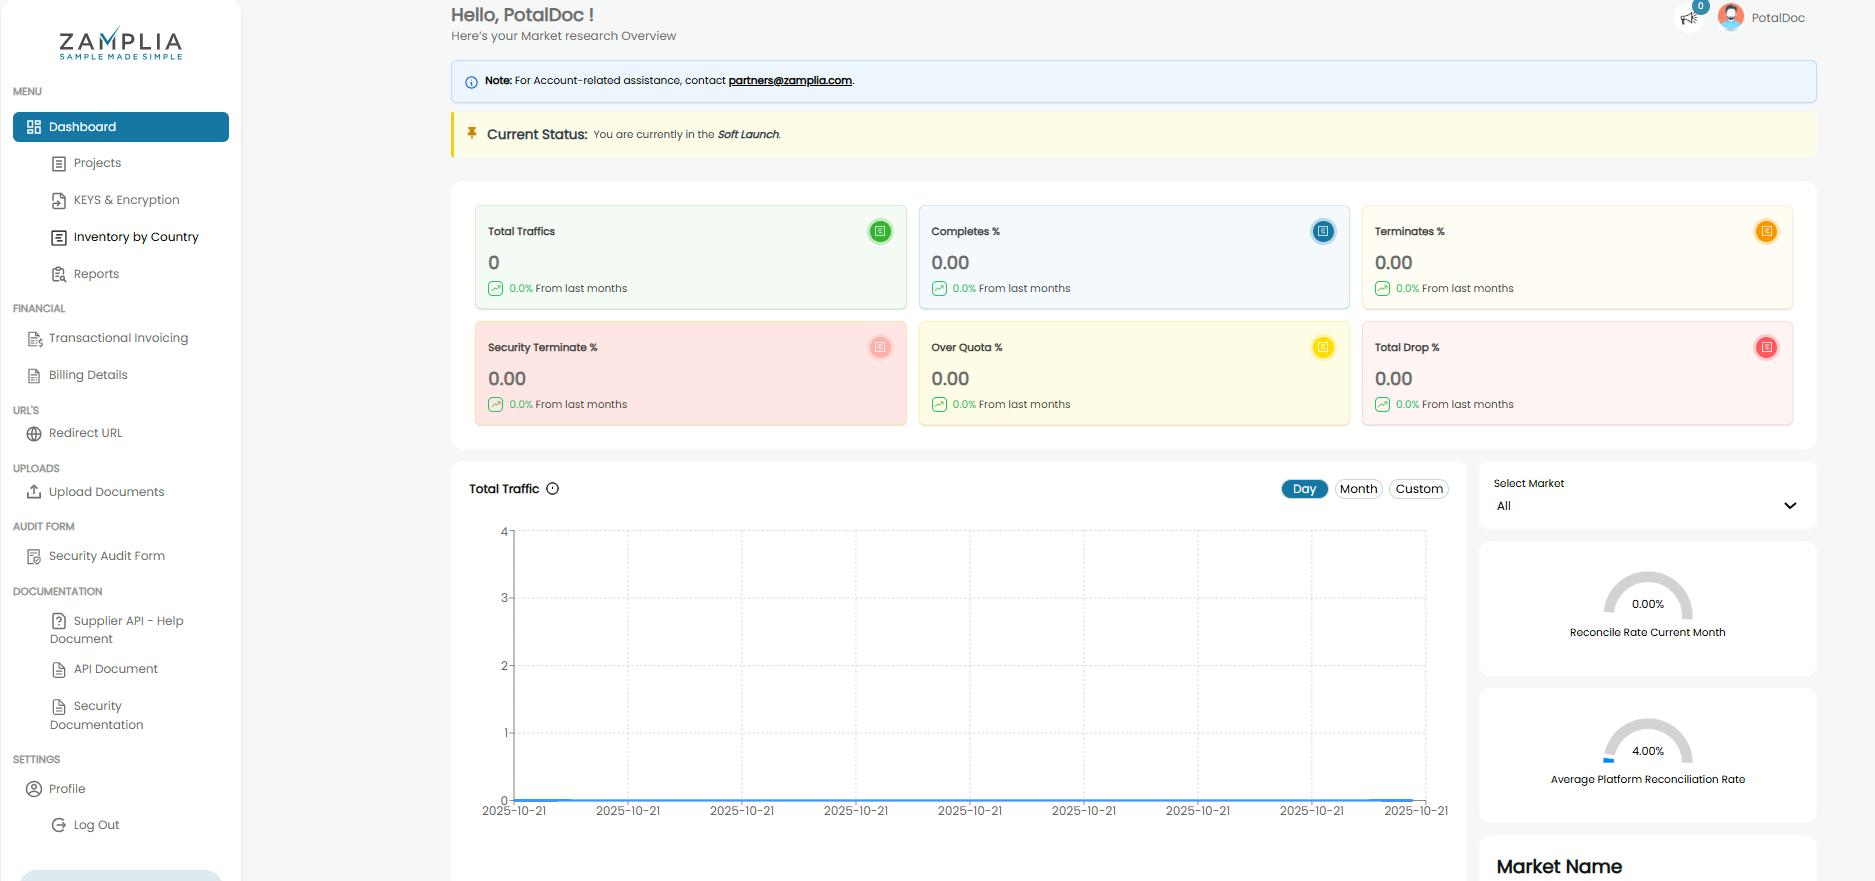This screenshot has width=1875, height=881.
Task: Log Out from the sidebar
Action: 96,825
